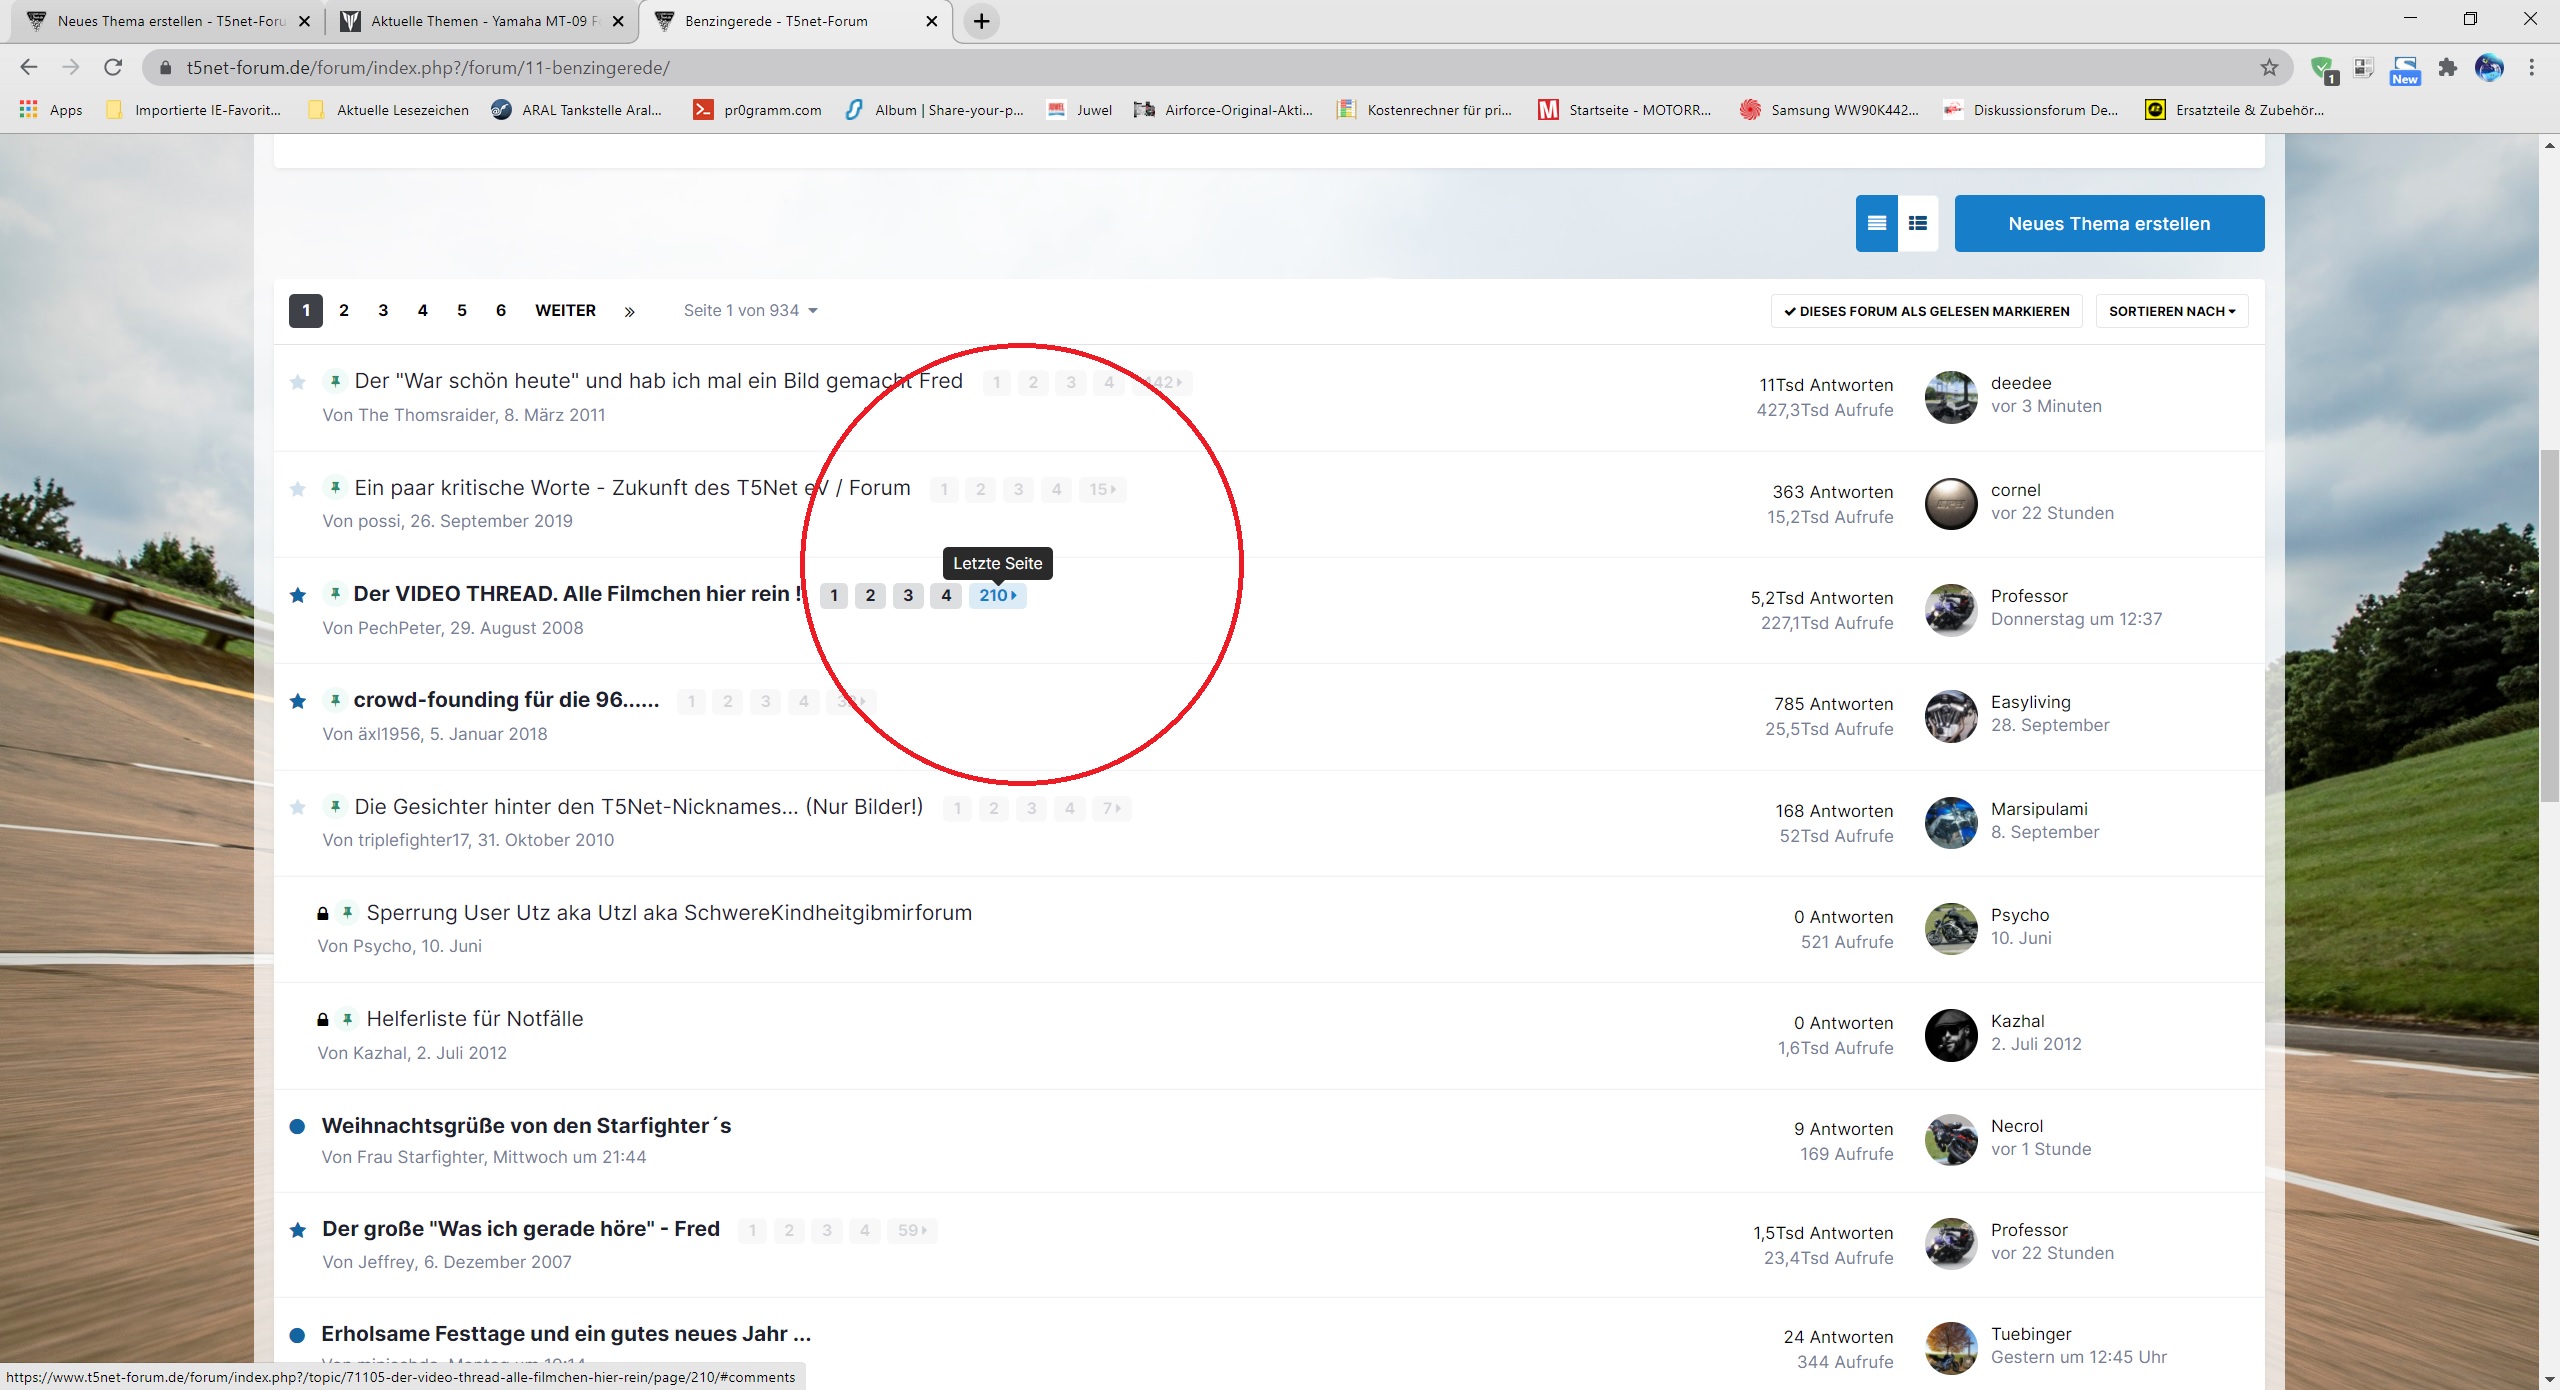Click WEITER to go to next page
The image size is (2560, 1390).
(x=565, y=310)
